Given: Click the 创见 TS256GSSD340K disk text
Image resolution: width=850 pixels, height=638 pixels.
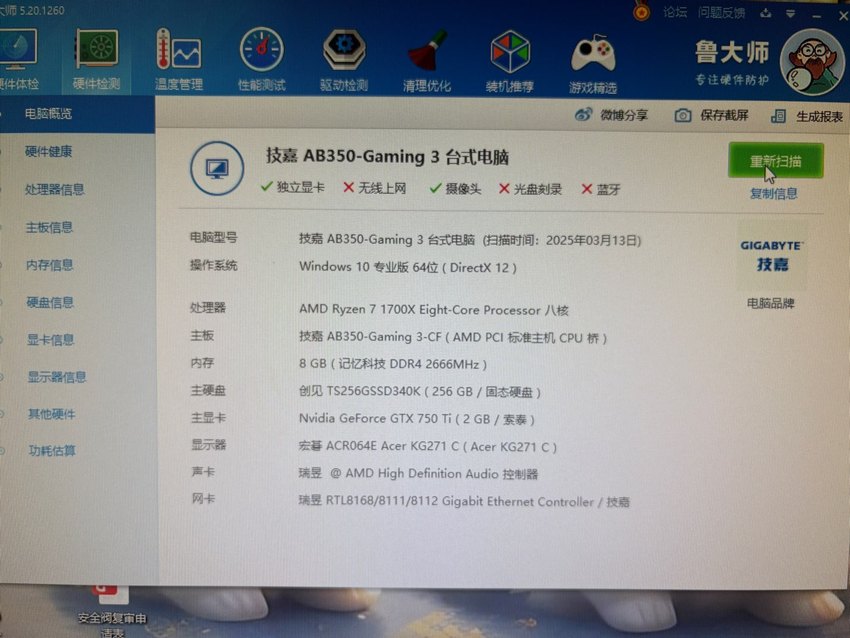Looking at the screenshot, I should point(420,391).
